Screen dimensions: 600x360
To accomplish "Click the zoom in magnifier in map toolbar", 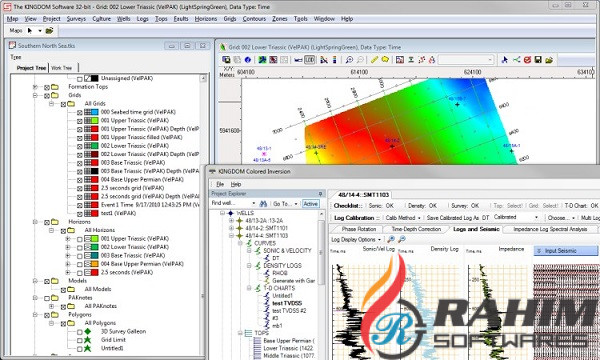I will pos(349,60).
